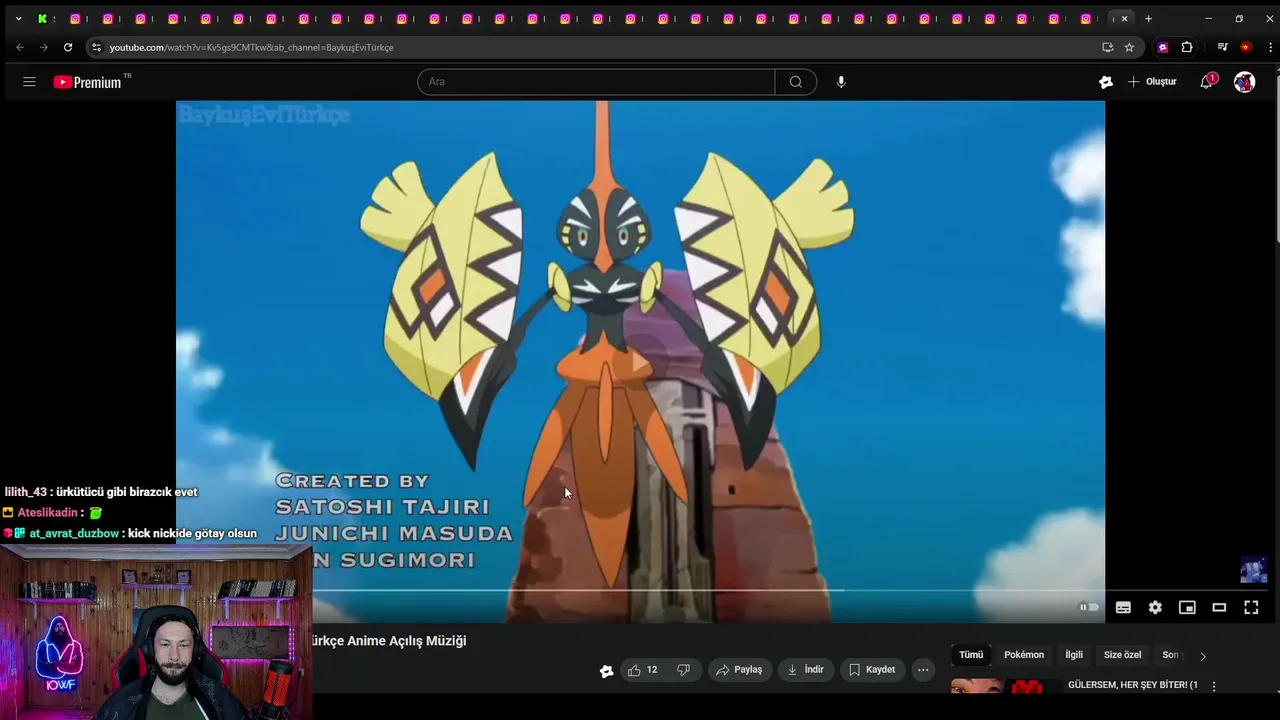Open the tab search dropdown arrow

click(x=18, y=19)
